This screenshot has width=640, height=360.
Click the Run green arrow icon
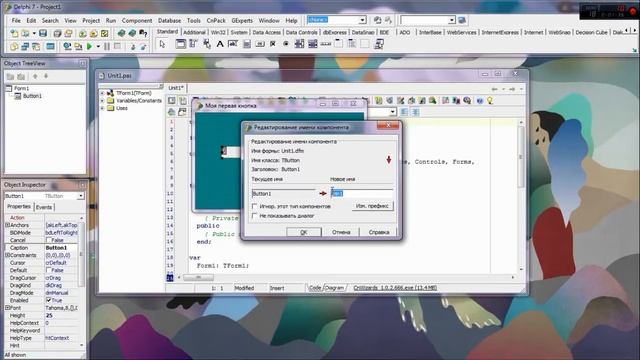(89, 47)
